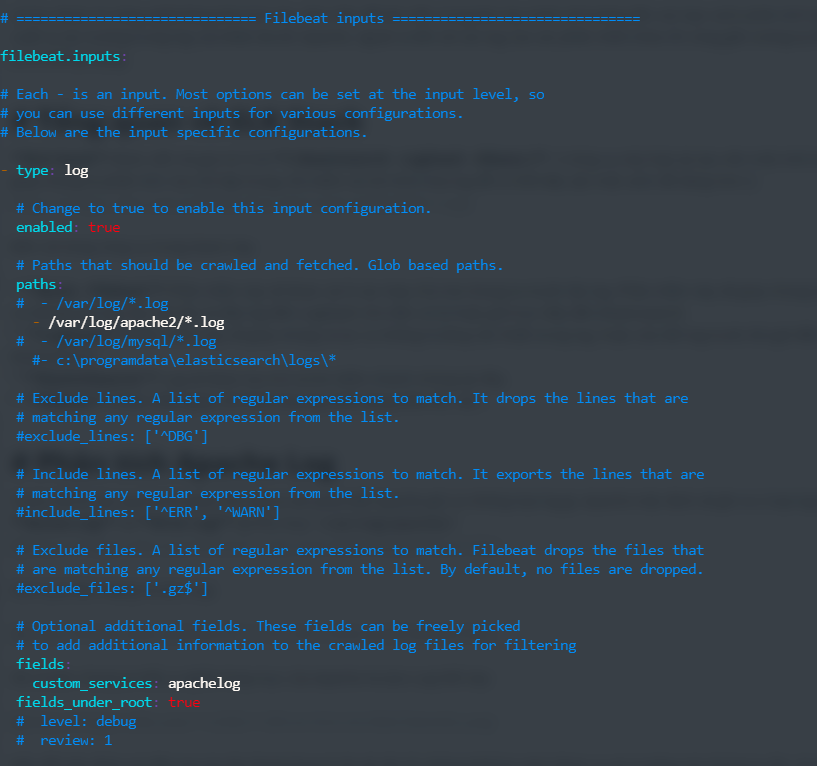
Task: Click the 'filebeat.inputs' key
Action: (x=60, y=56)
